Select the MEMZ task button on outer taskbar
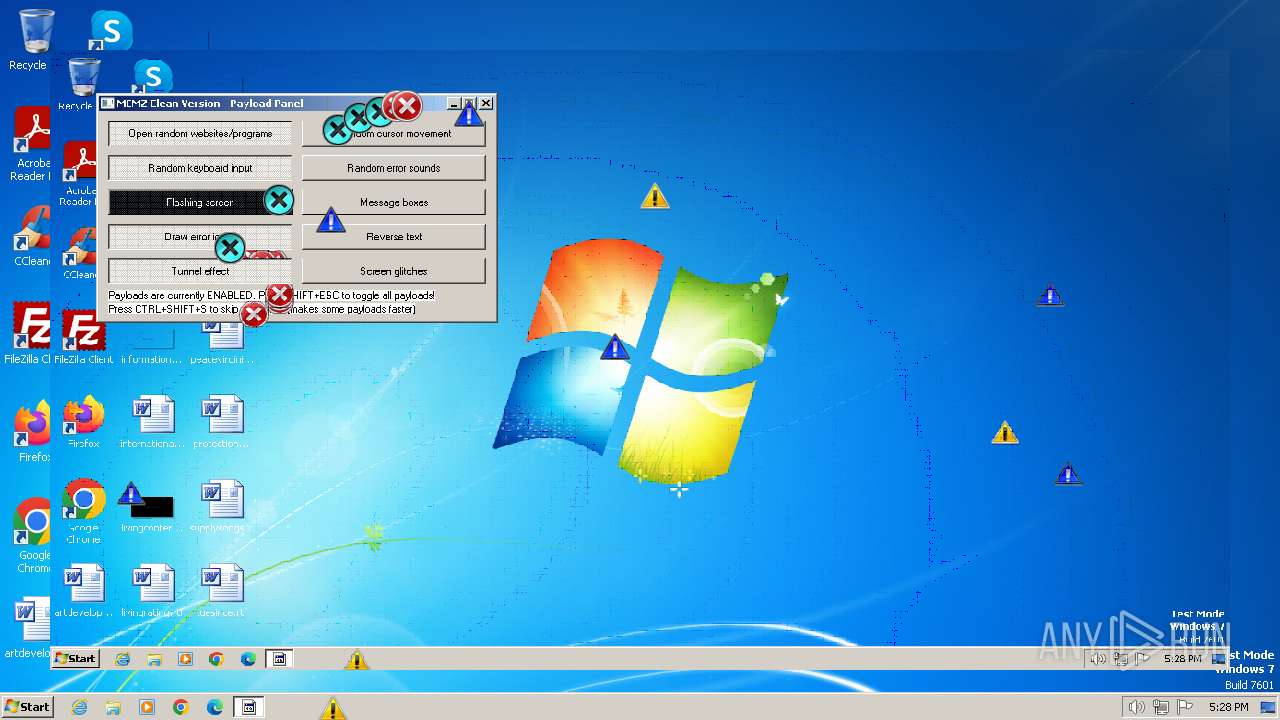Screen dimensions: 1280x720 [249, 707]
